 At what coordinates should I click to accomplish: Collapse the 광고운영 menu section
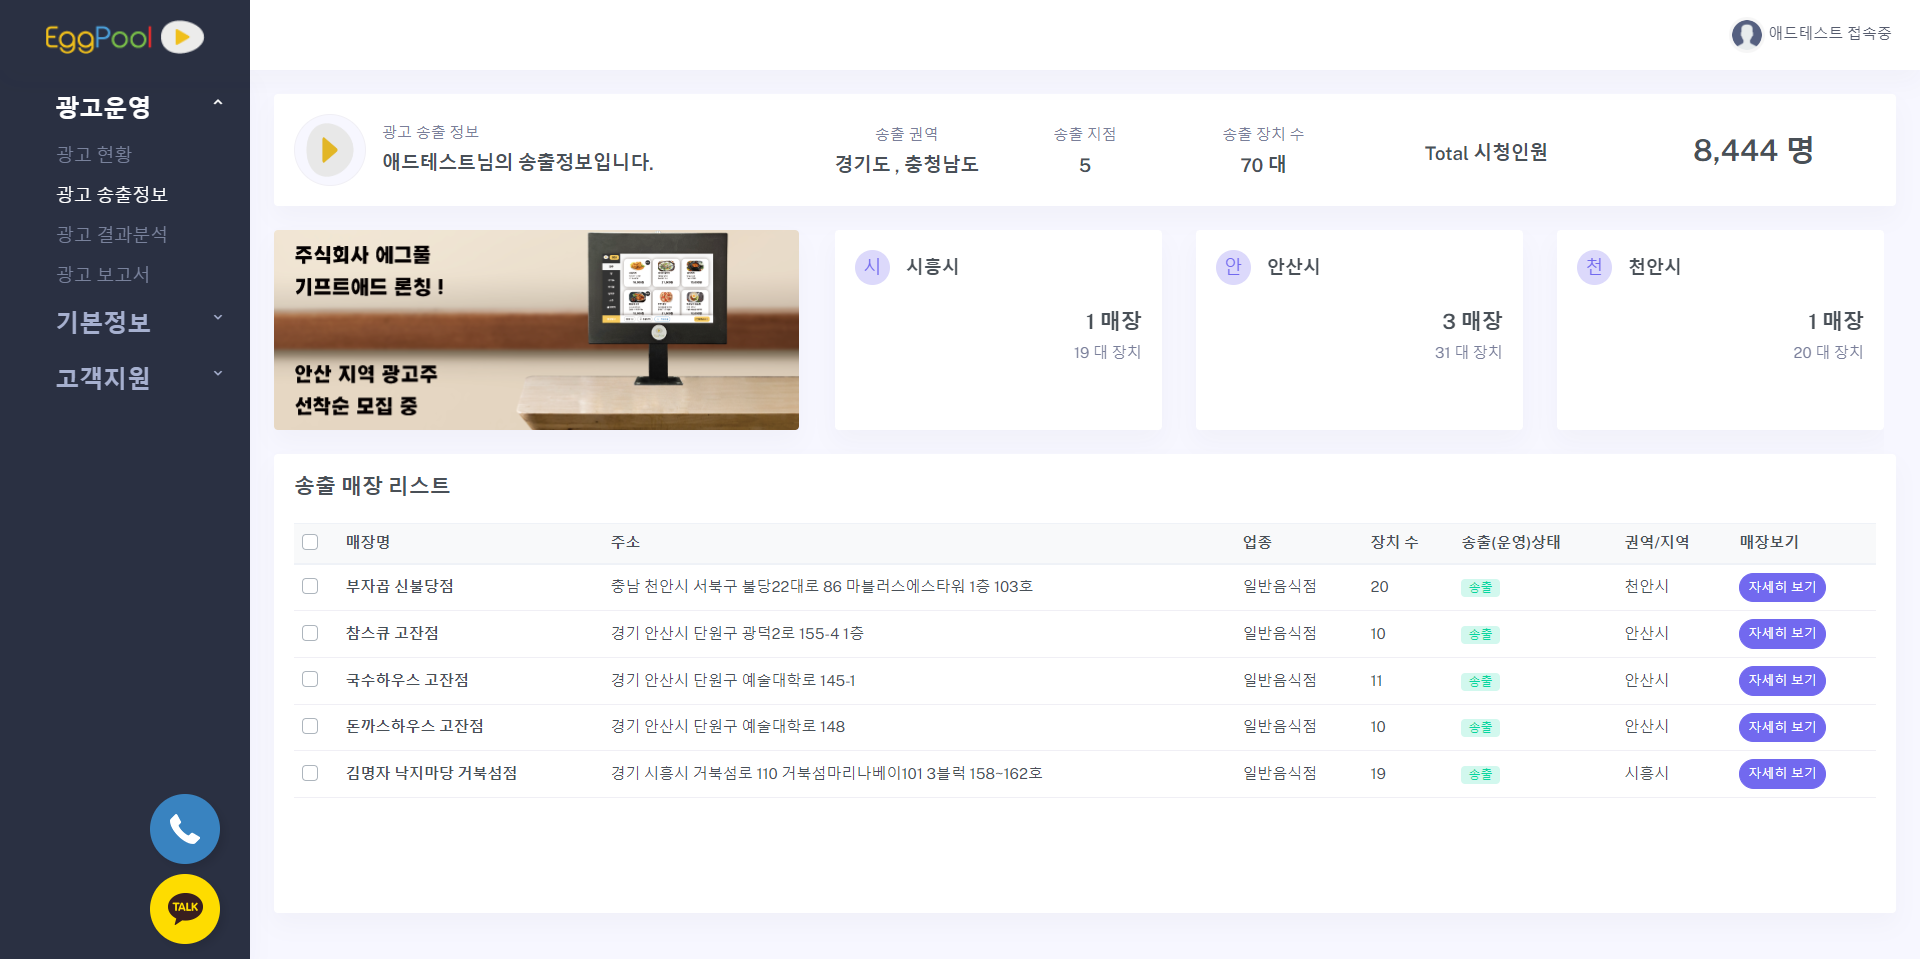[139, 106]
